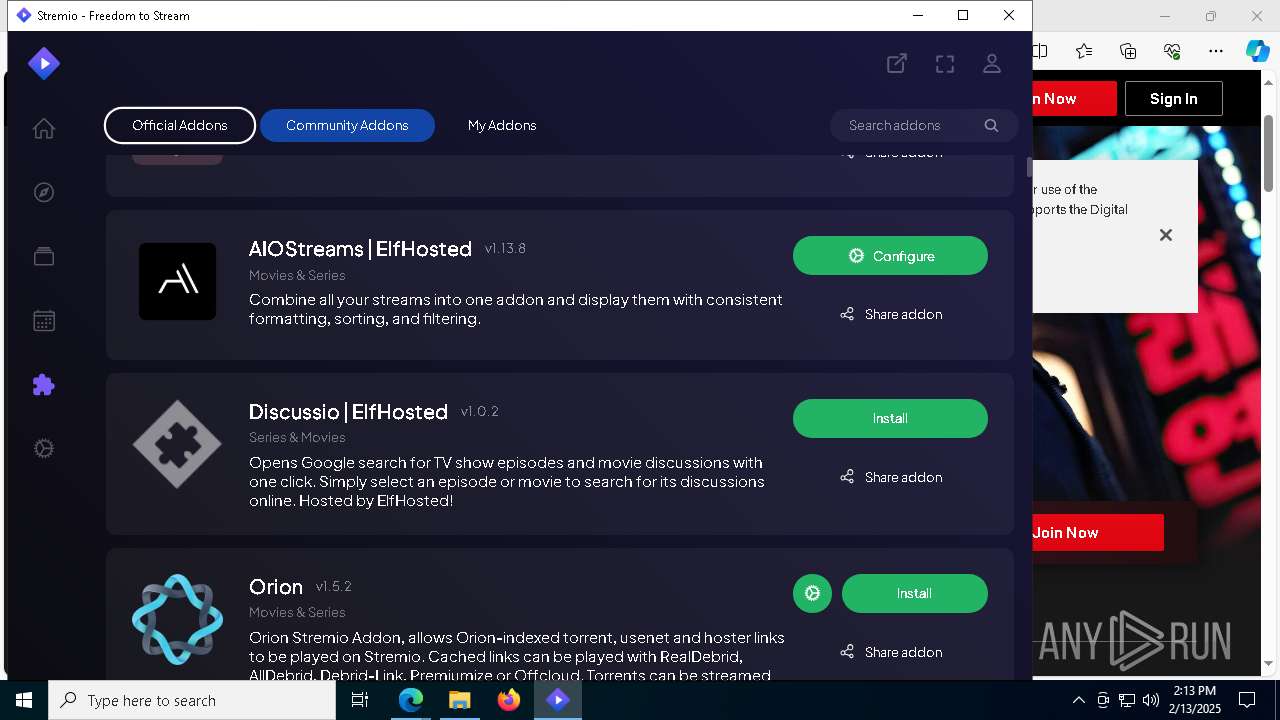Image resolution: width=1280 pixels, height=720 pixels.
Task: Open Task View on the taskbar
Action: point(360,700)
